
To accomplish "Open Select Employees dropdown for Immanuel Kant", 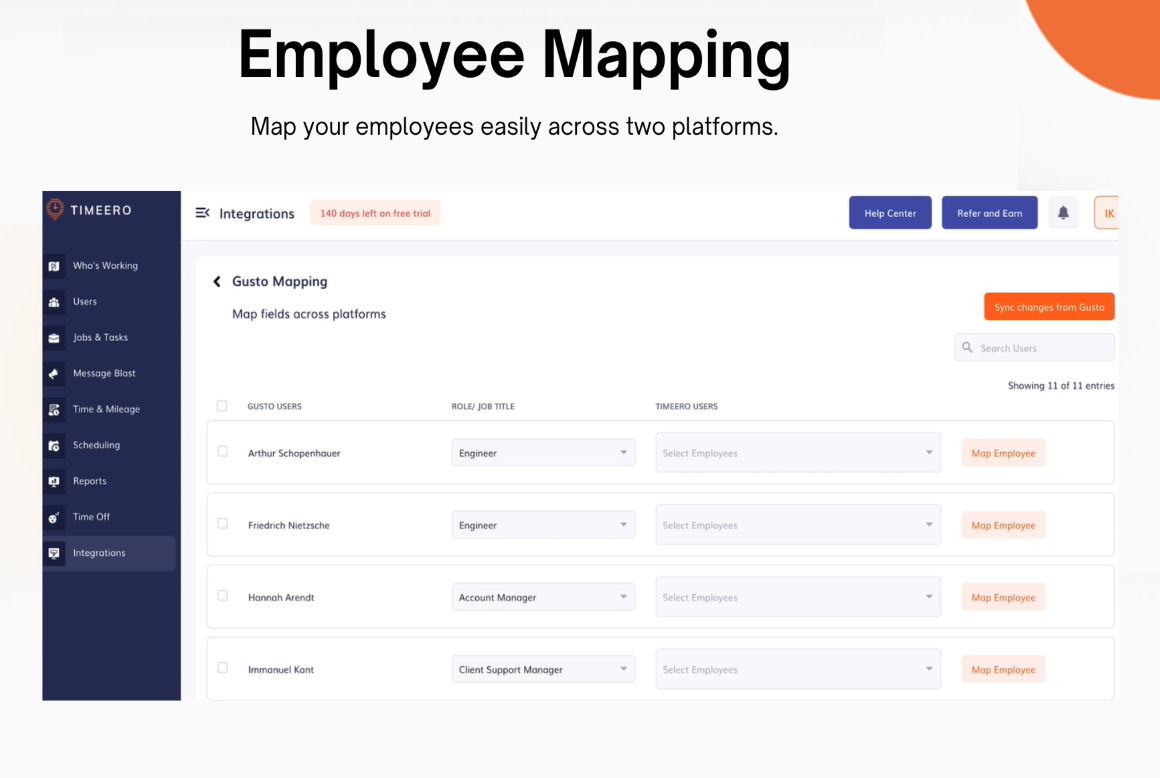I will [798, 669].
